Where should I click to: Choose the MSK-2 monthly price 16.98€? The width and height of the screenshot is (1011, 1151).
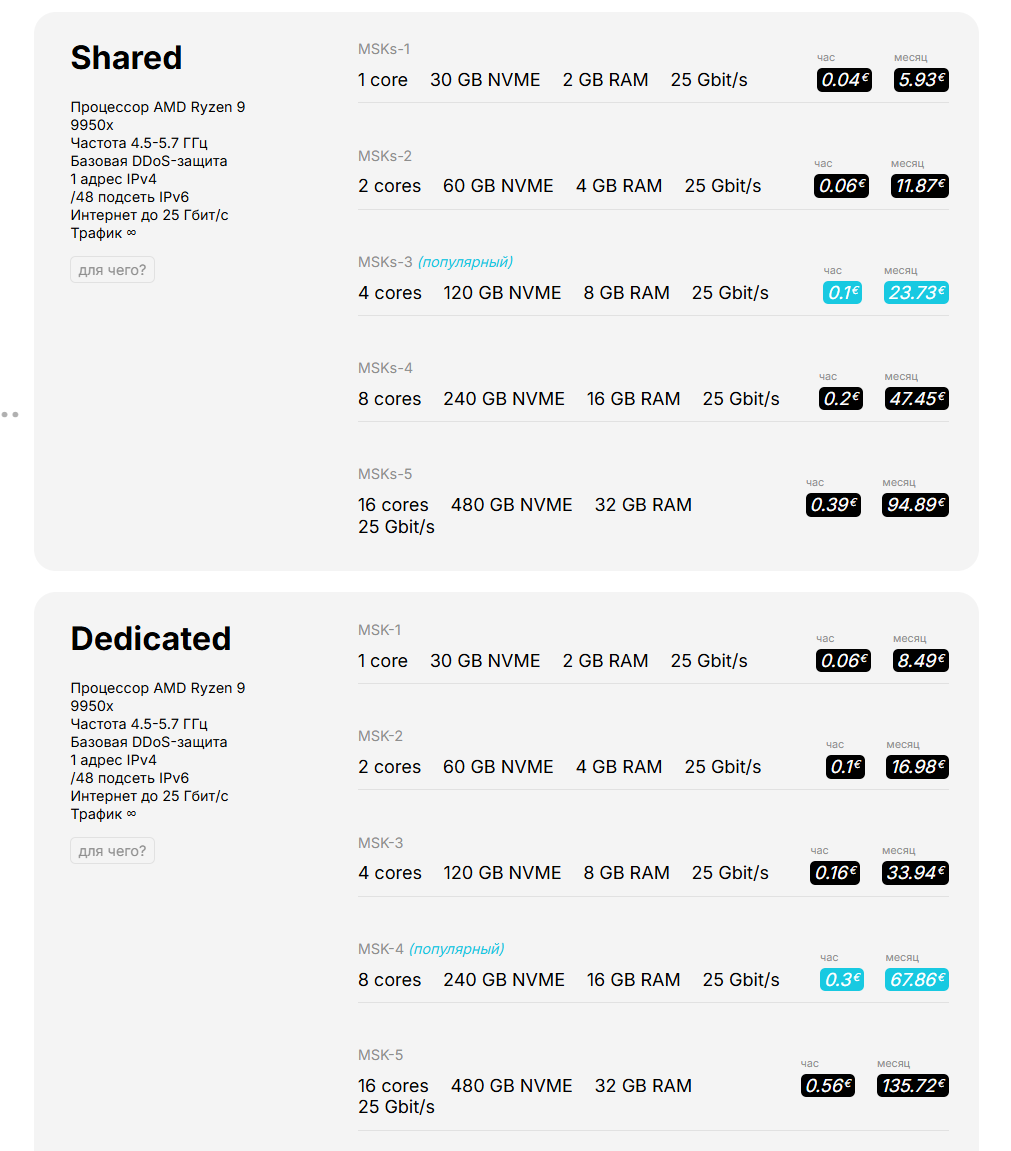pyautogui.click(x=918, y=767)
